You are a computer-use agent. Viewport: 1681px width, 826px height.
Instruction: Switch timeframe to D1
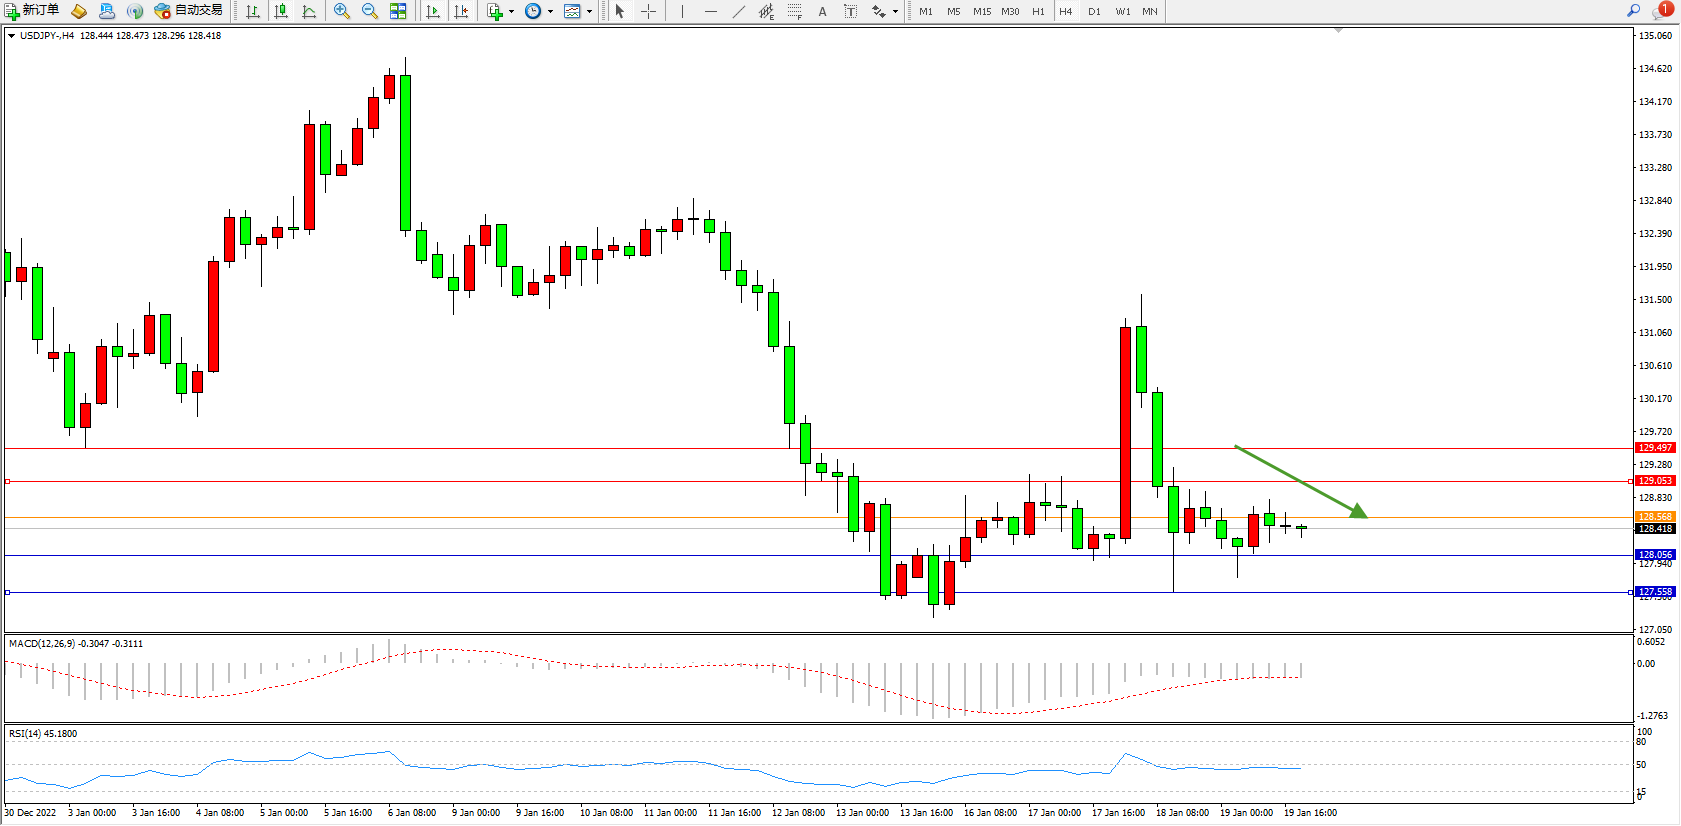1094,11
